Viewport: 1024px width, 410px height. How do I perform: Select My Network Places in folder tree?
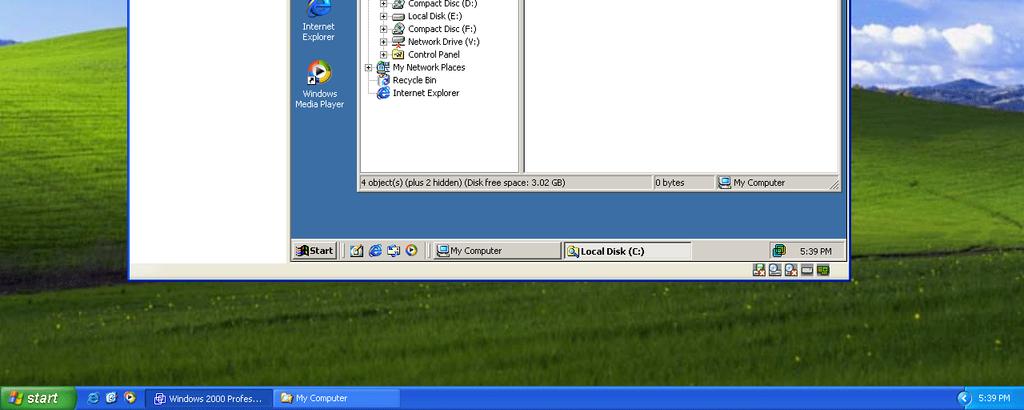(428, 67)
